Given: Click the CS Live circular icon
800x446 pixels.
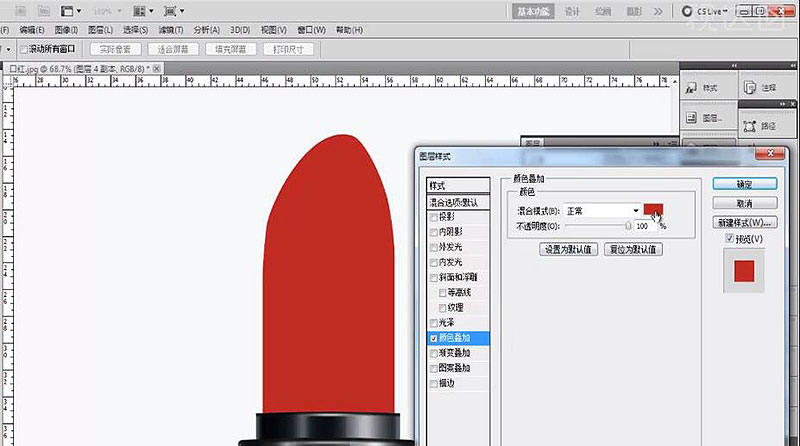Looking at the screenshot, I should point(687,11).
